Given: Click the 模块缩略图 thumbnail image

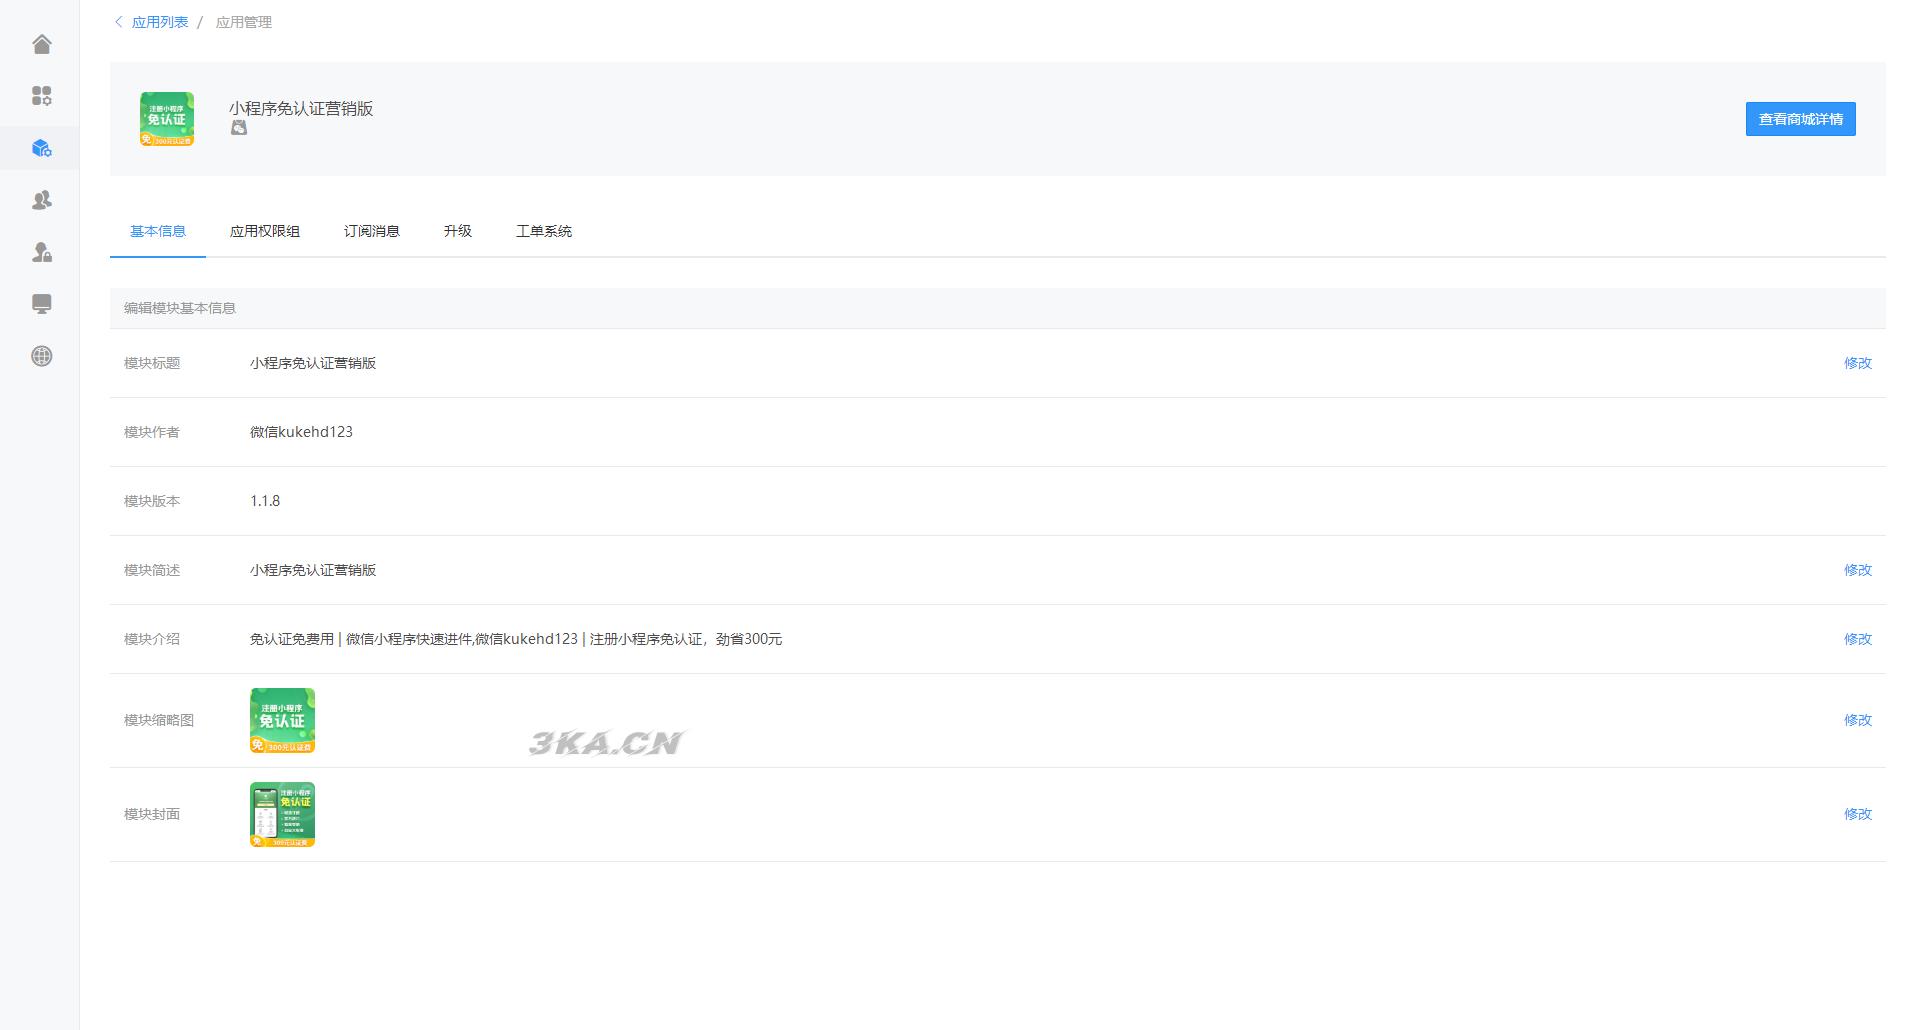Looking at the screenshot, I should (282, 720).
